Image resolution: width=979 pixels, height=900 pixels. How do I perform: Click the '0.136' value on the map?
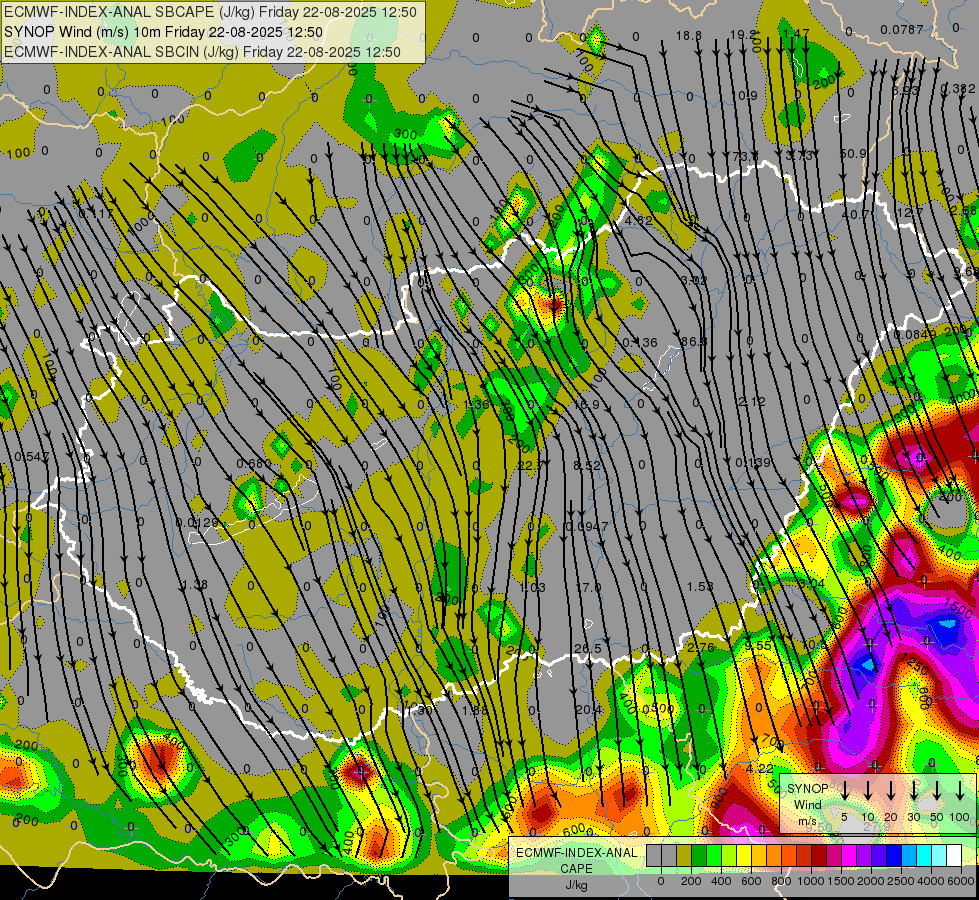point(640,342)
